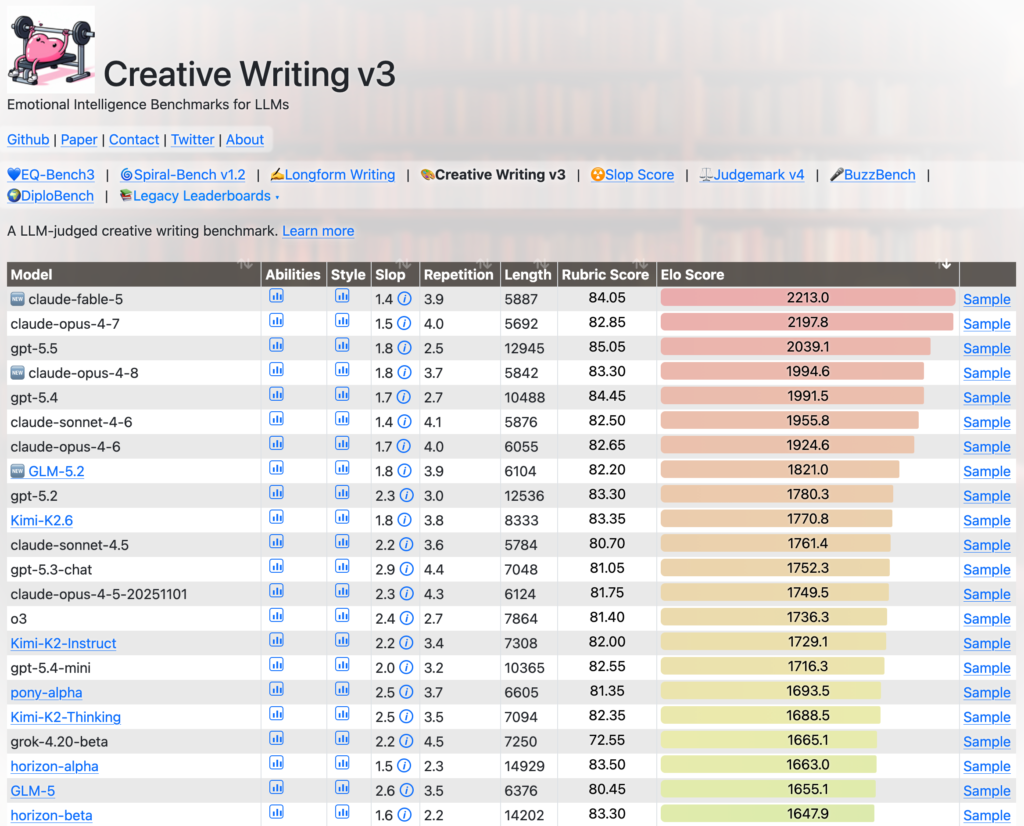Switch to Spiral-Bench v1.2 leaderboard
Image resolution: width=1024 pixels, height=826 pixels.
tap(183, 175)
